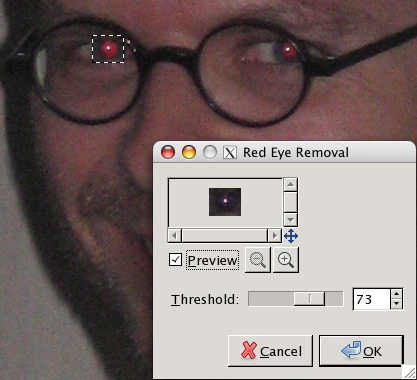The image size is (417, 380).
Task: Click the selected red eye in the photo
Action: coord(109,49)
